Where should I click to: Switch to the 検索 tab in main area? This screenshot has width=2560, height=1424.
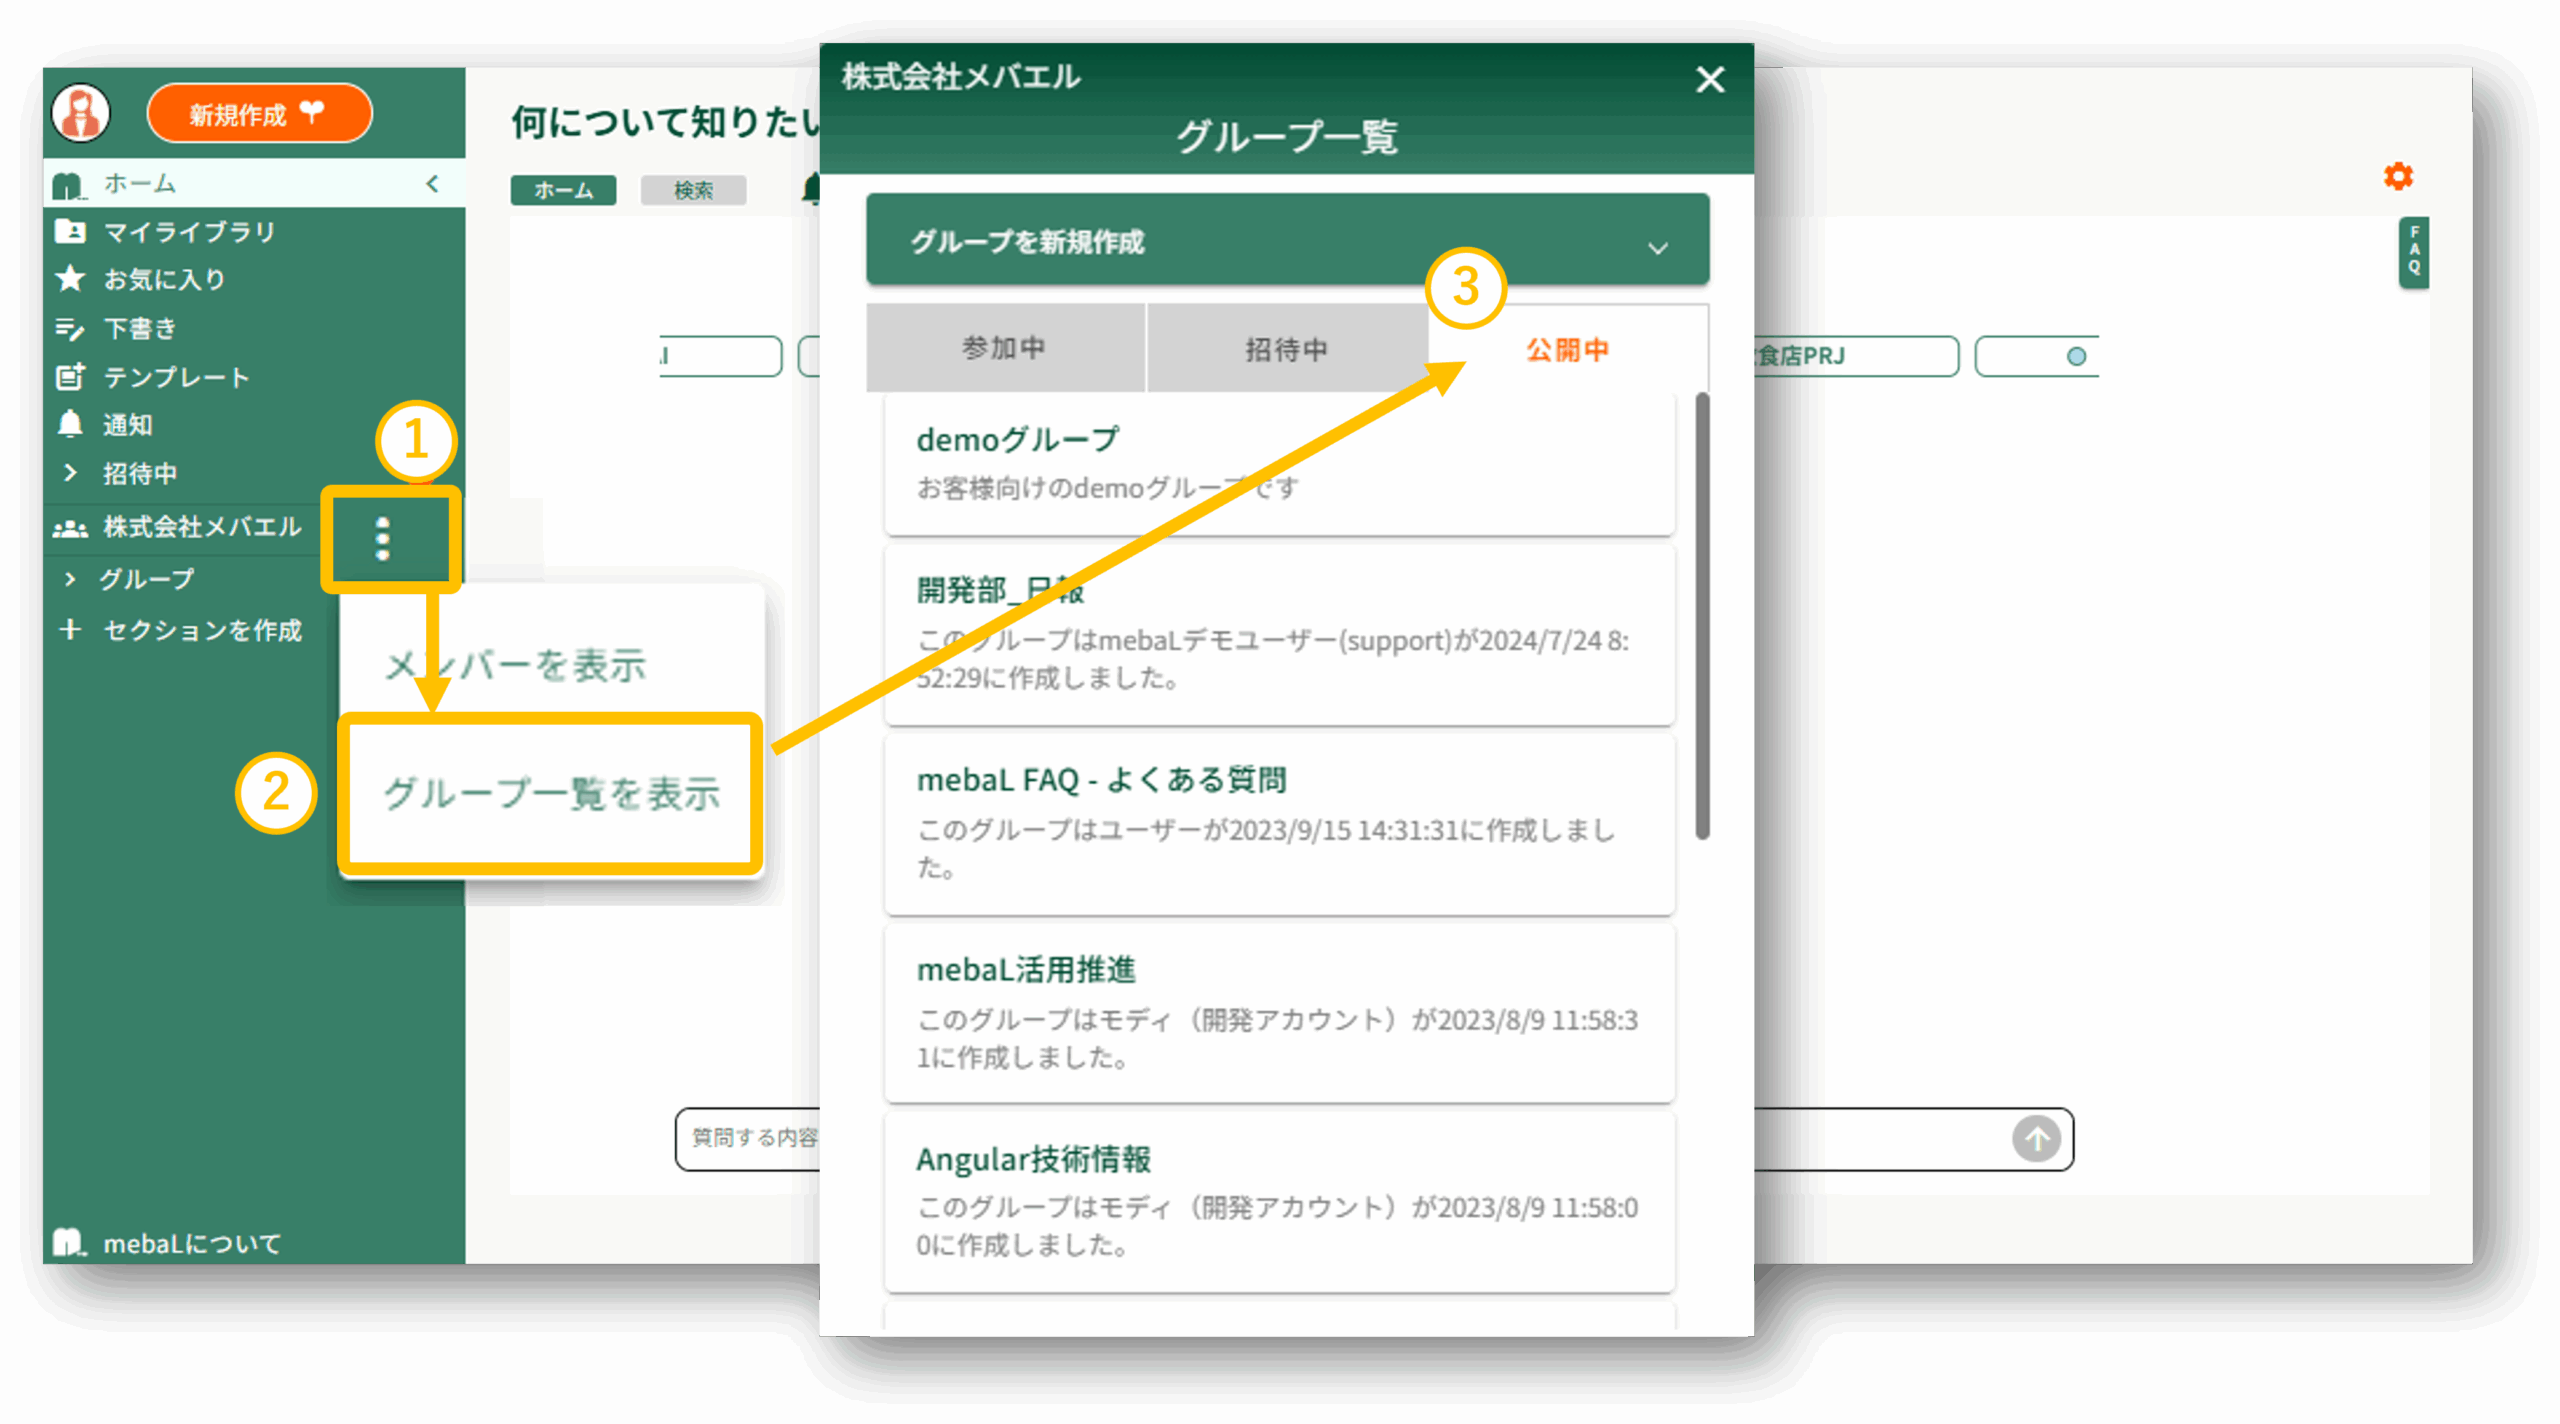[693, 190]
